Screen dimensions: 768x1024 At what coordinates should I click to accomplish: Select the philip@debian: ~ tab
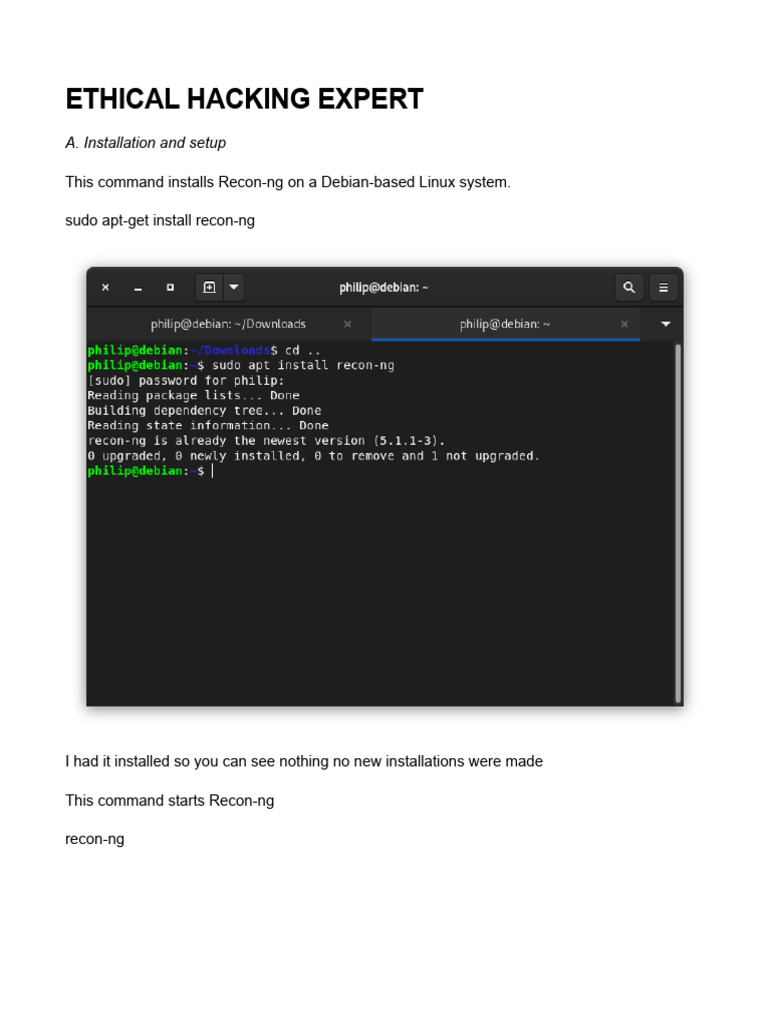click(x=505, y=324)
